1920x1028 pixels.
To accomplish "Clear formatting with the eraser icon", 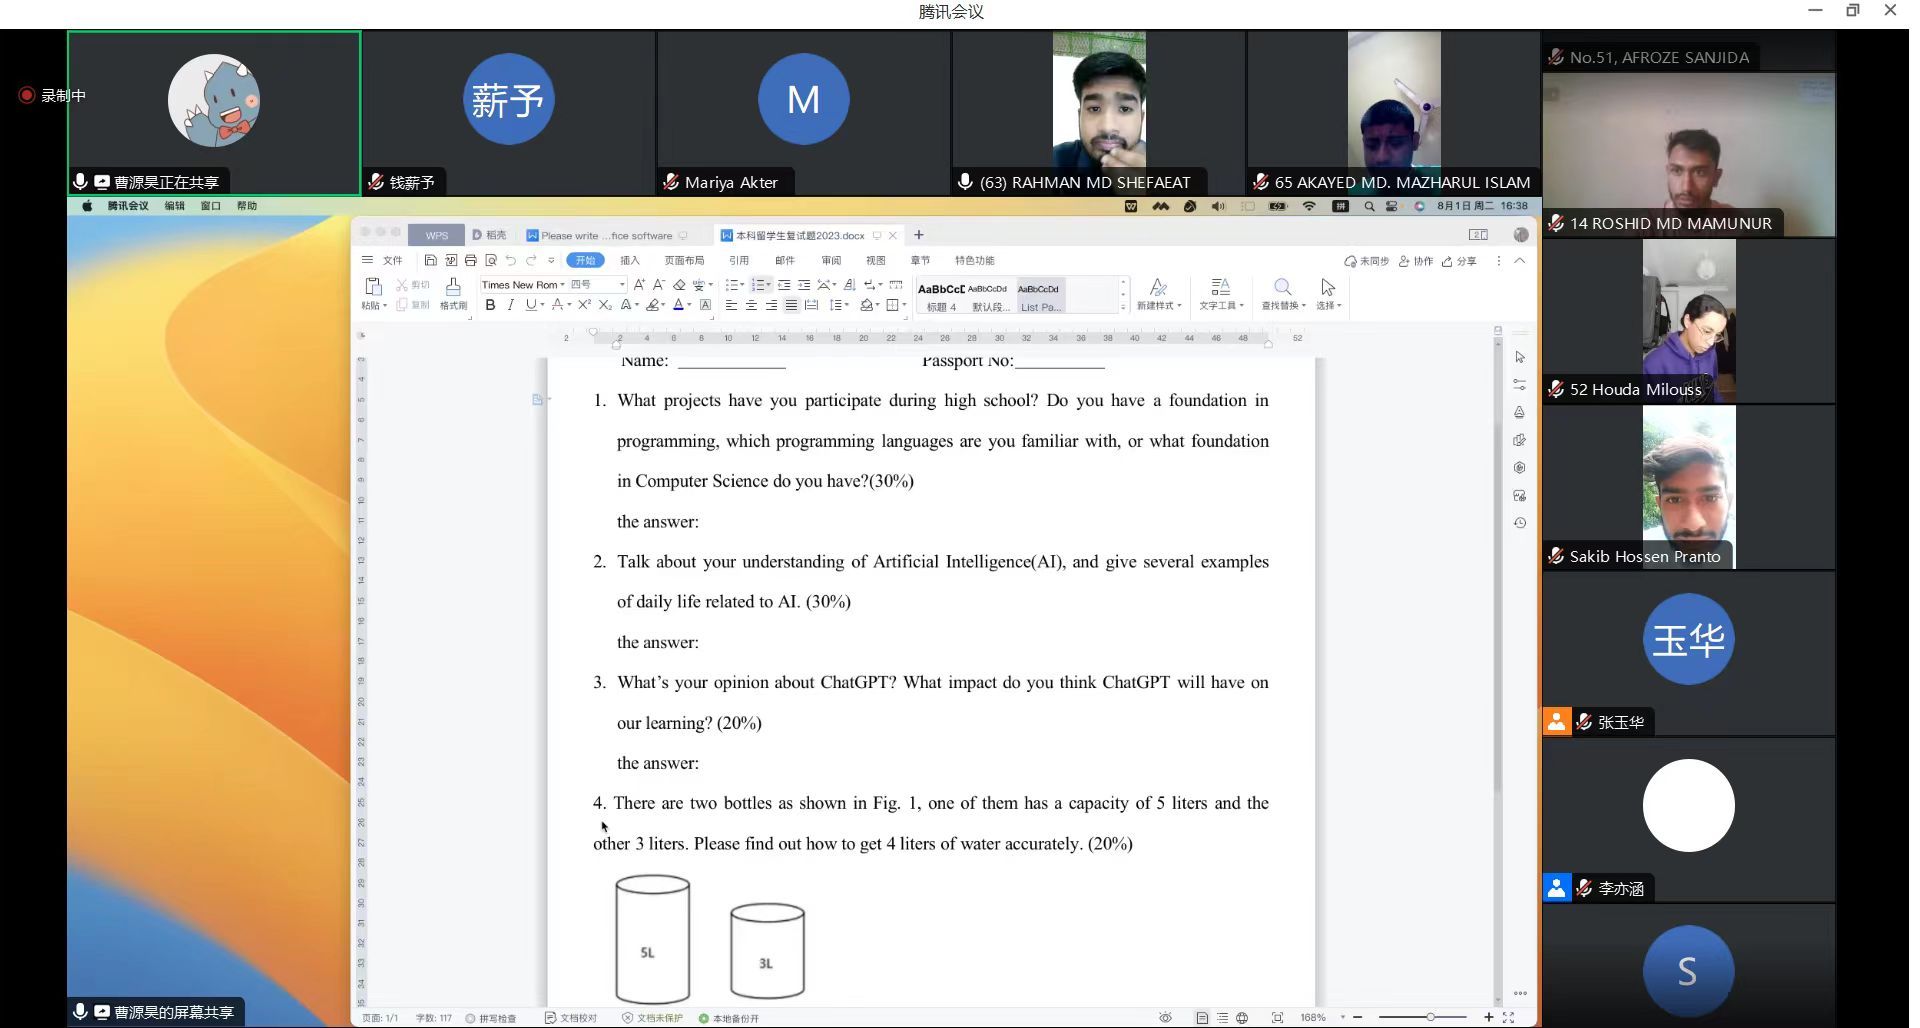I will pos(679,285).
